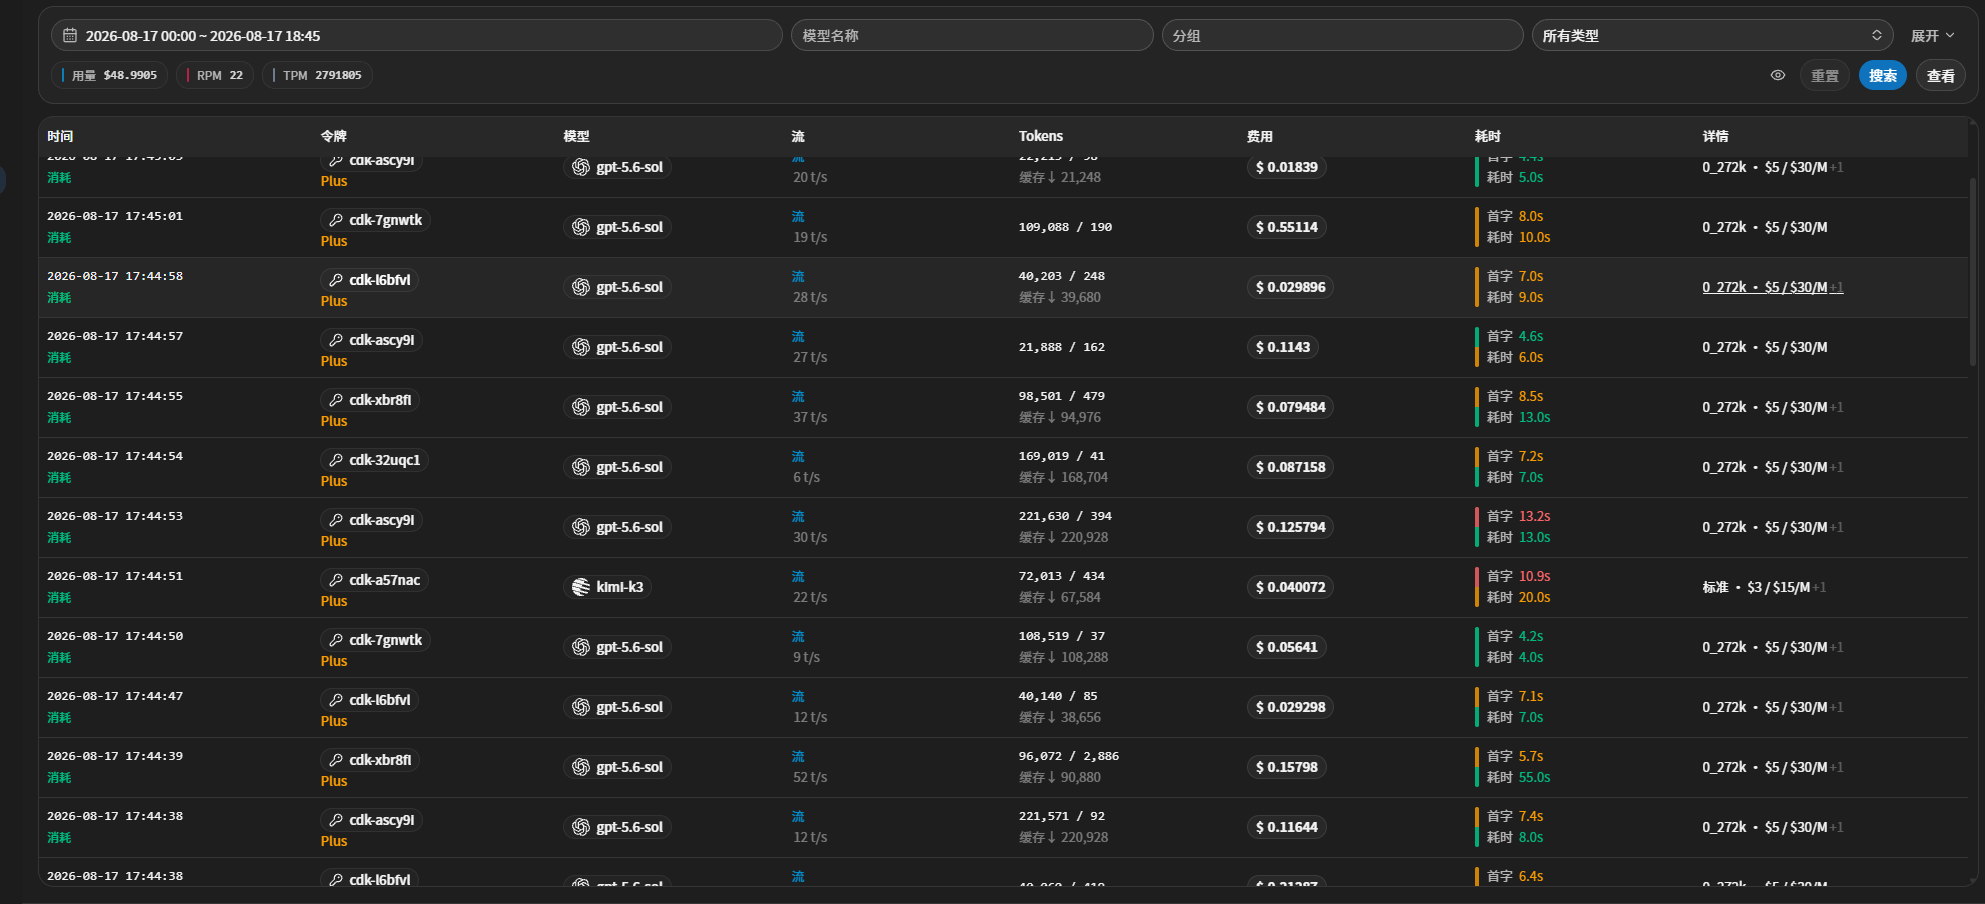This screenshot has width=1985, height=904.
Task: Click the 标准 · $3/$15/M detail text
Action: (x=1756, y=587)
